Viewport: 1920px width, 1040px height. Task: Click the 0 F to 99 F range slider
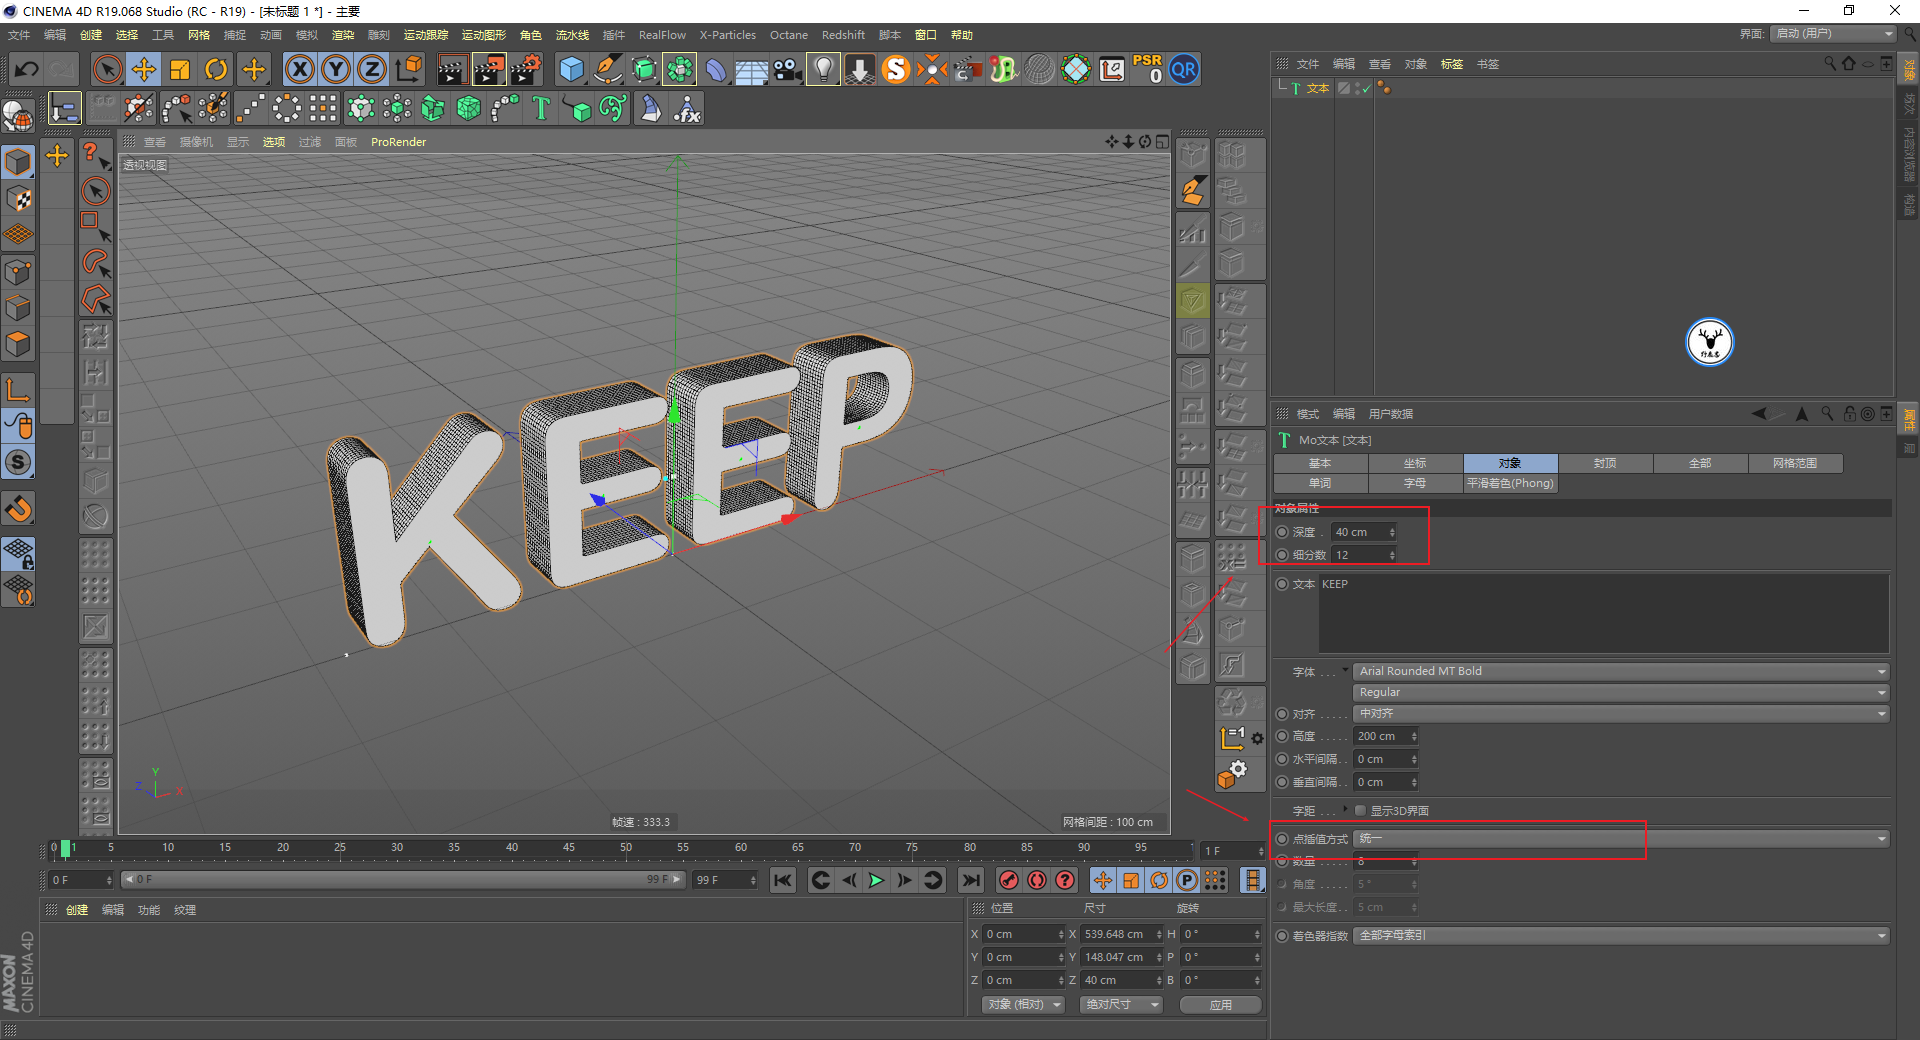click(402, 880)
